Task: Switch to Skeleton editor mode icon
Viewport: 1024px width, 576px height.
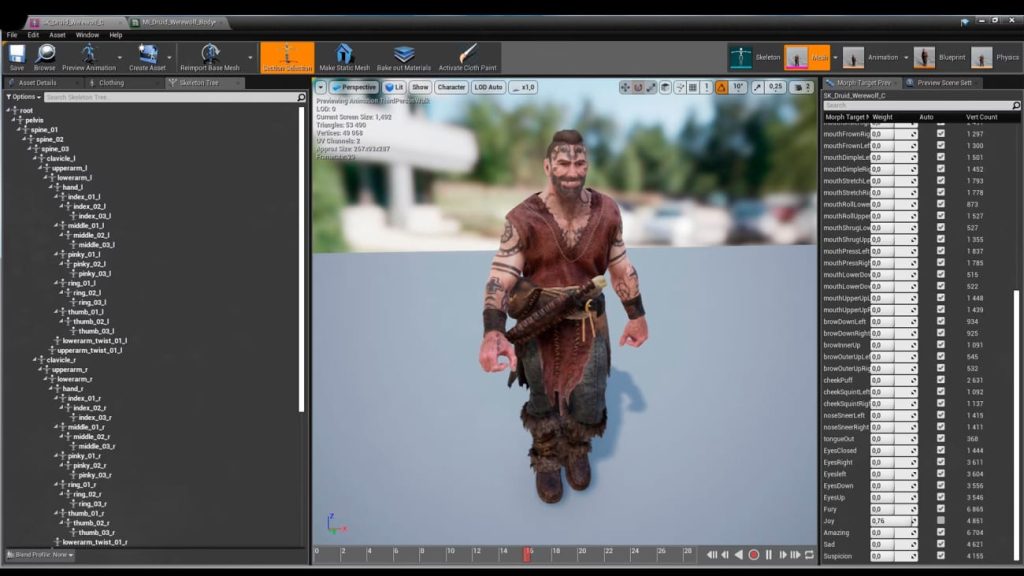Action: tap(741, 57)
